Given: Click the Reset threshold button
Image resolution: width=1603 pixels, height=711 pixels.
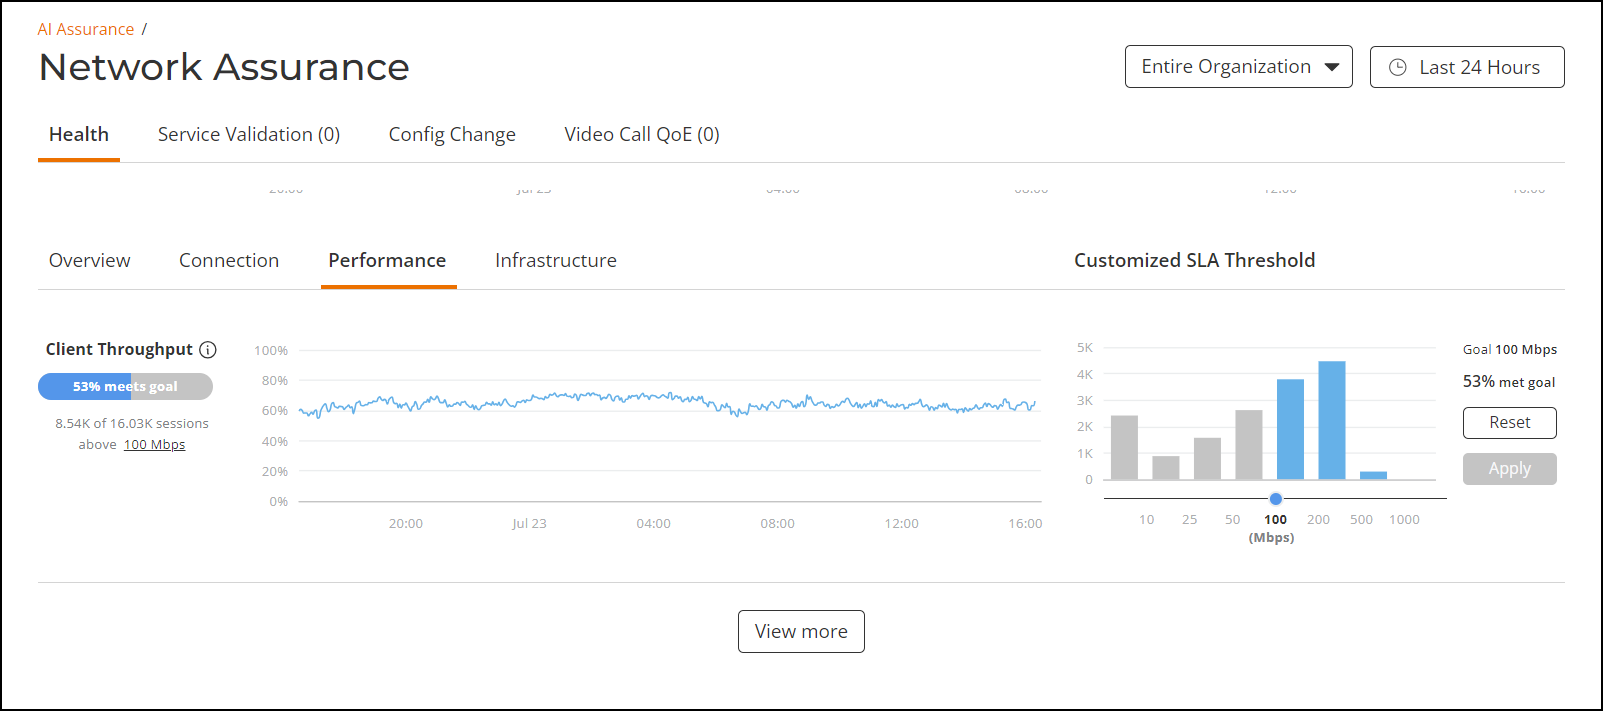Looking at the screenshot, I should [1509, 423].
